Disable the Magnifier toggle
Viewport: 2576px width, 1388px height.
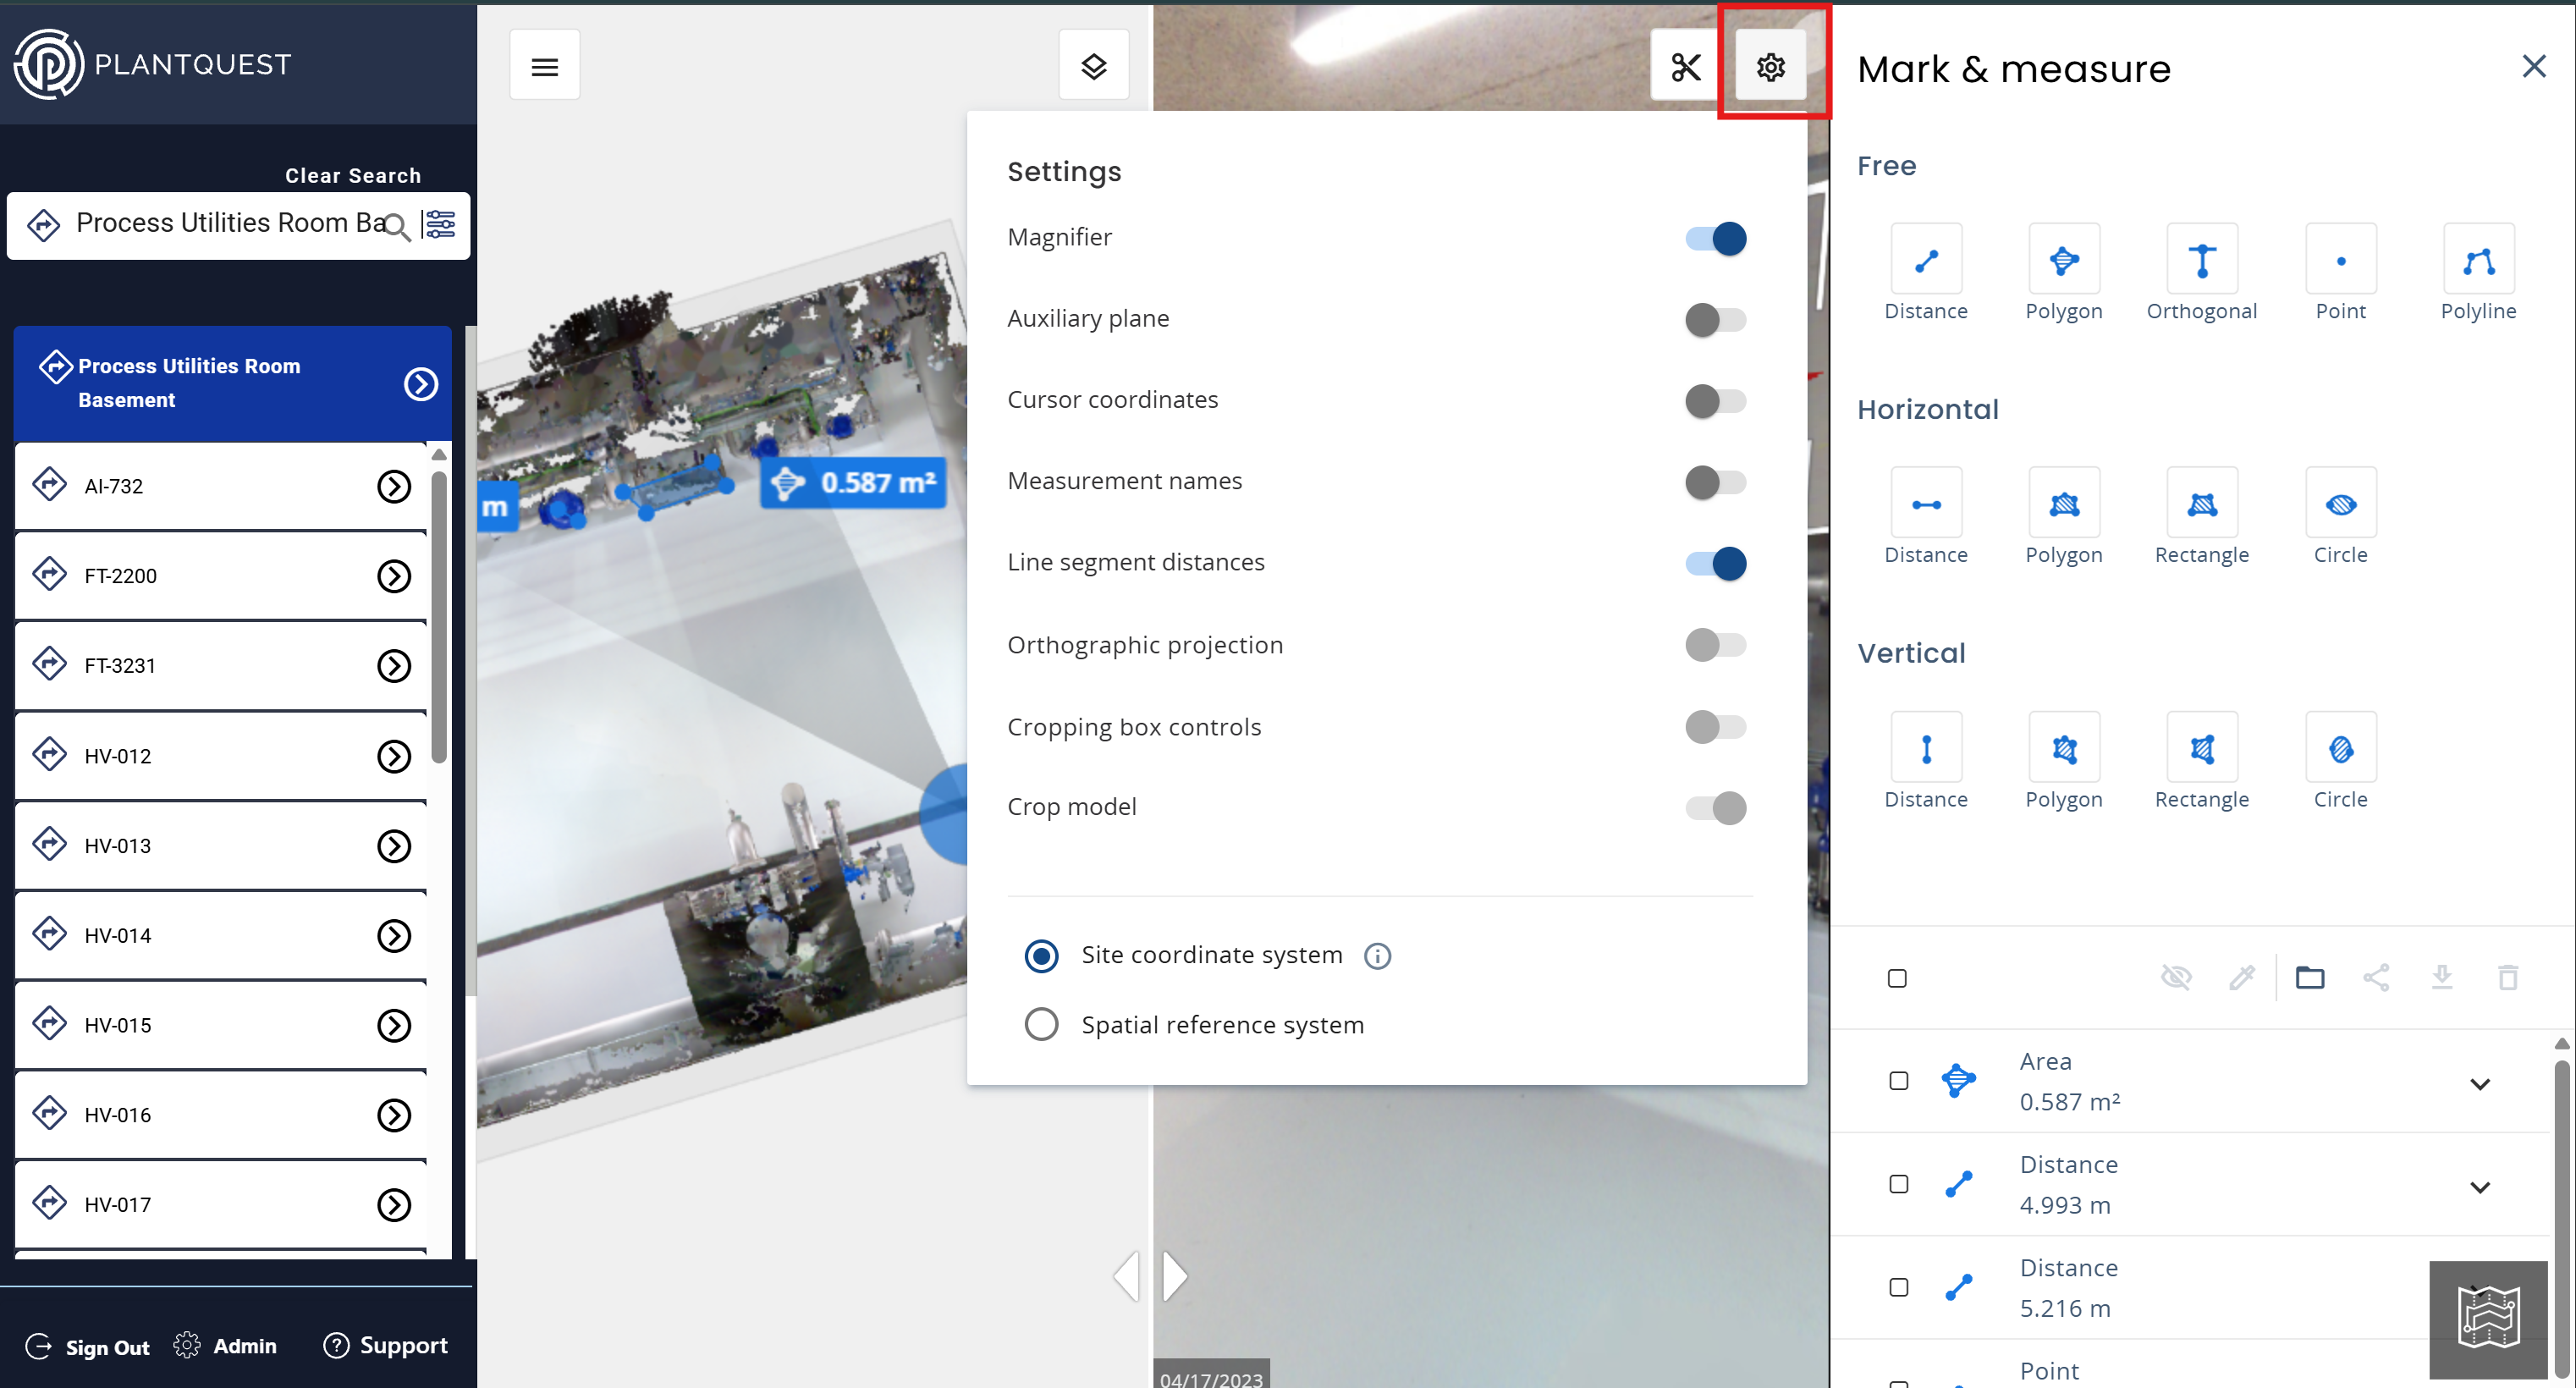point(1715,239)
